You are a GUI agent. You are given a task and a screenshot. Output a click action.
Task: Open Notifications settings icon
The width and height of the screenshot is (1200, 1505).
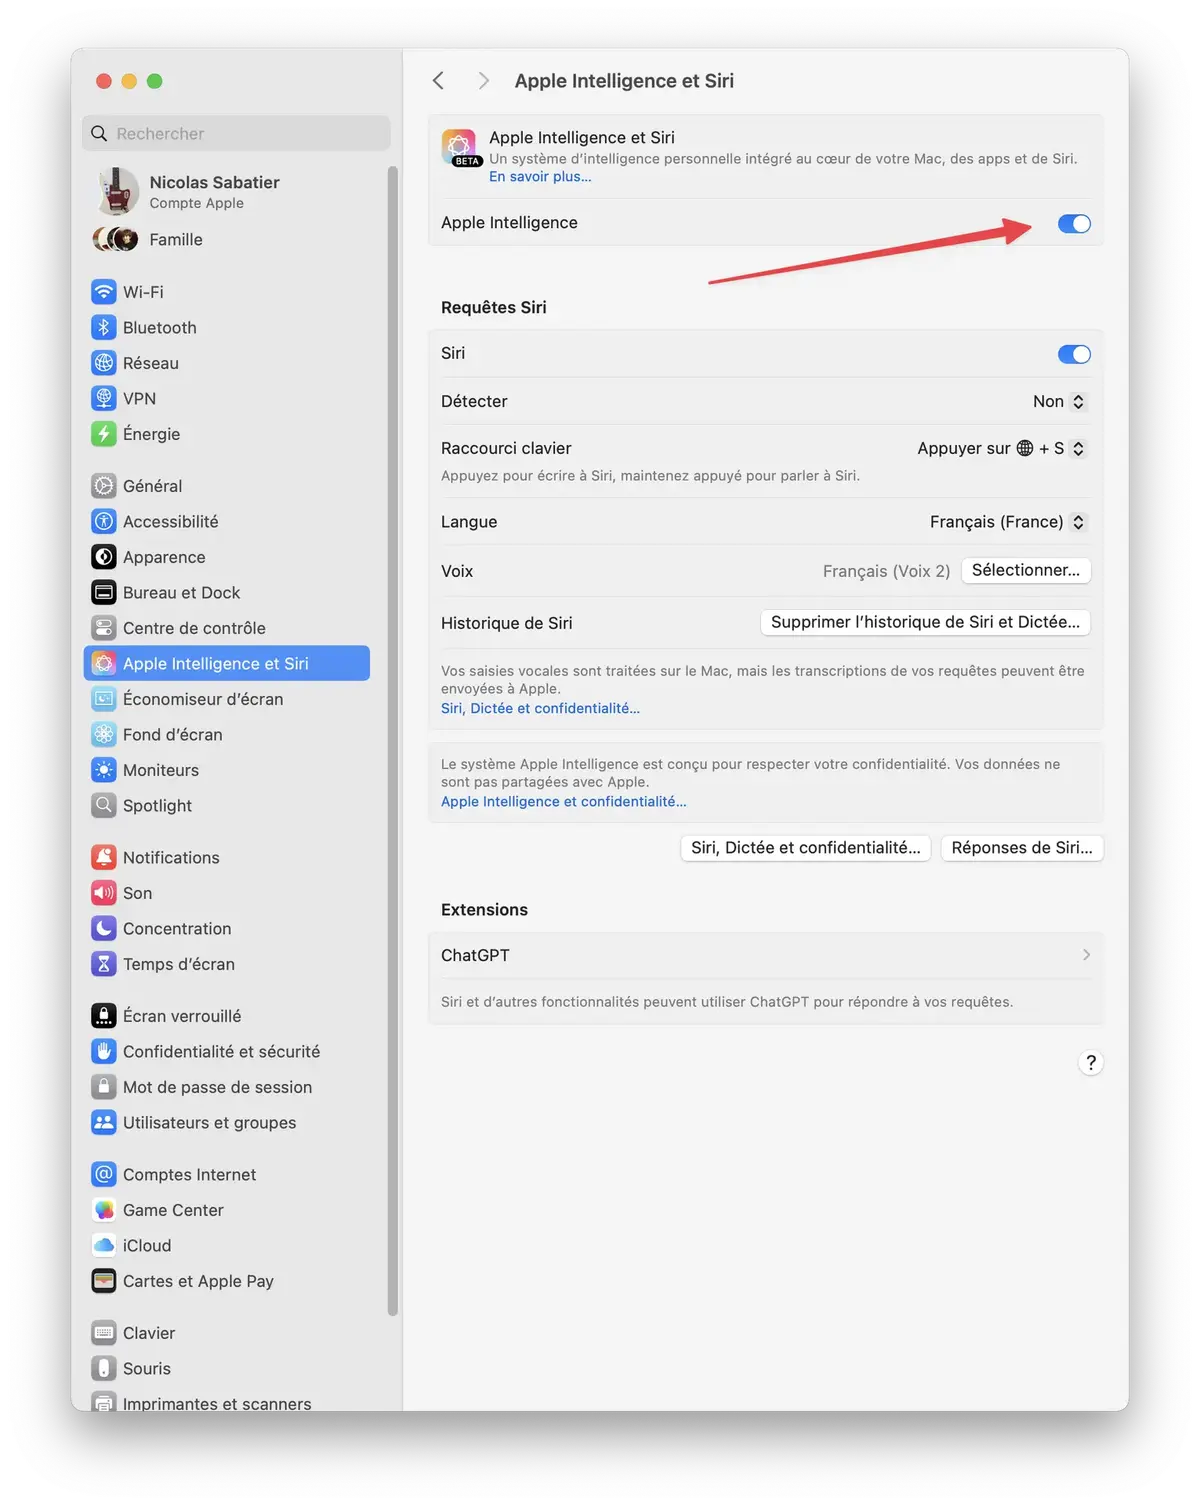point(105,856)
